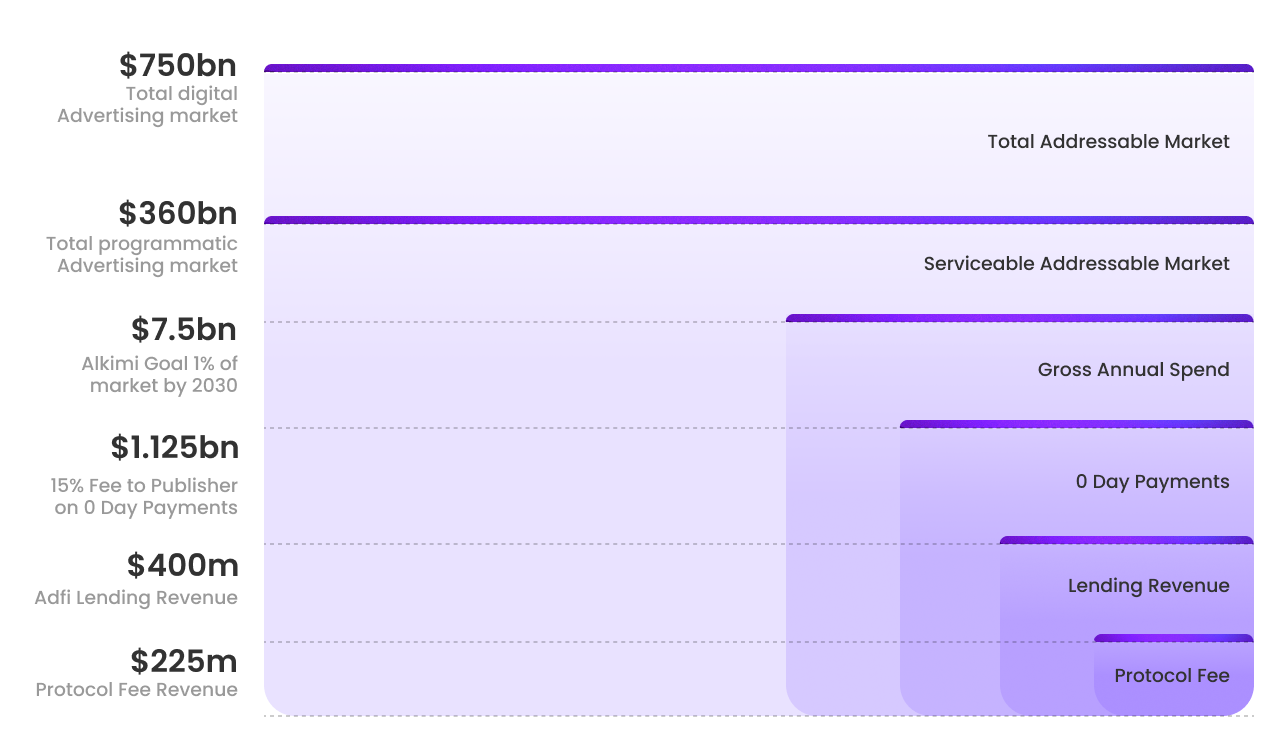1282x742 pixels.
Task: Click the $225m amount
Action: click(184, 661)
